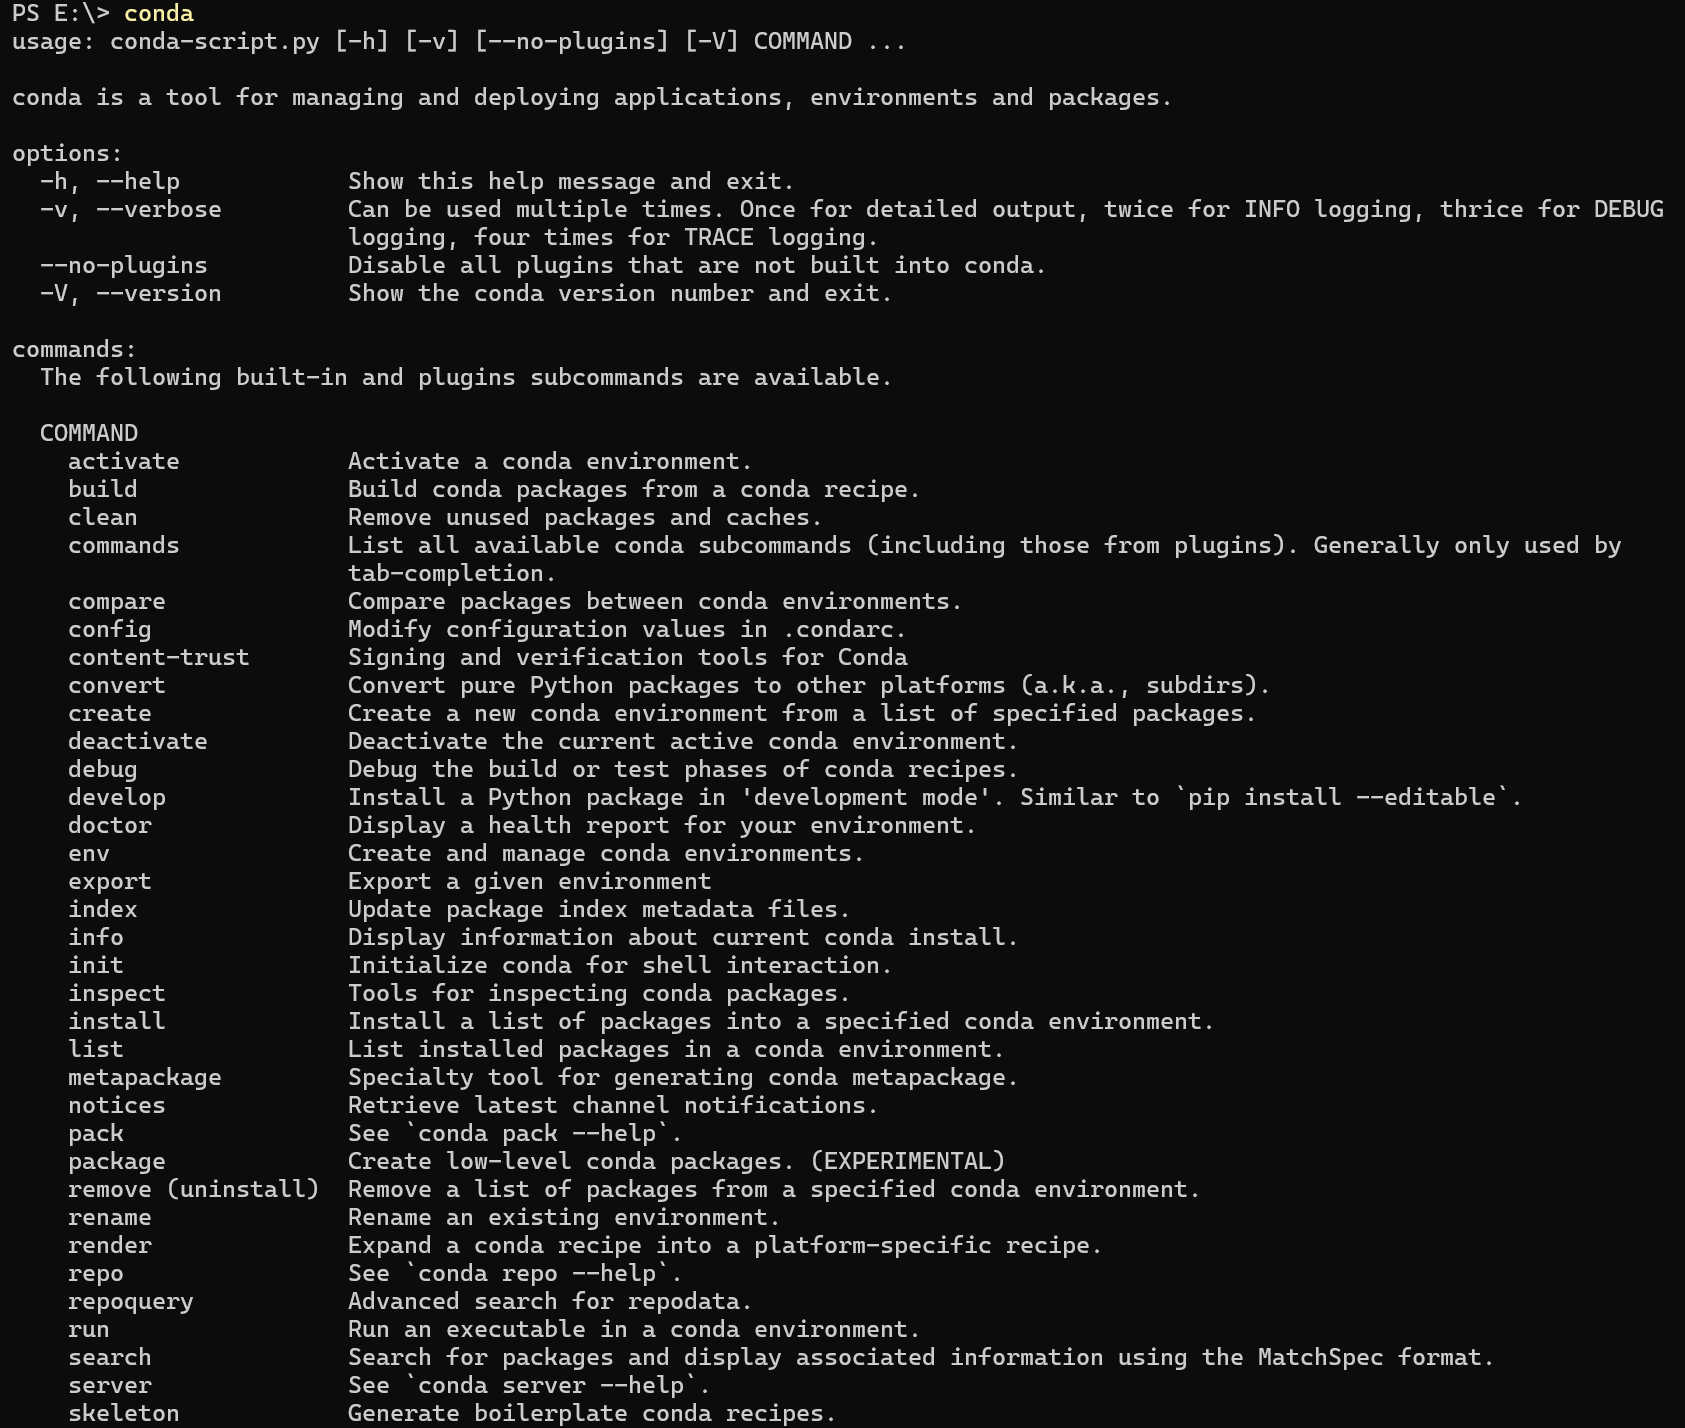Click the 'remove (uninstall)' command entry
Viewport: 1685px width, 1428px height.
[x=193, y=1189]
